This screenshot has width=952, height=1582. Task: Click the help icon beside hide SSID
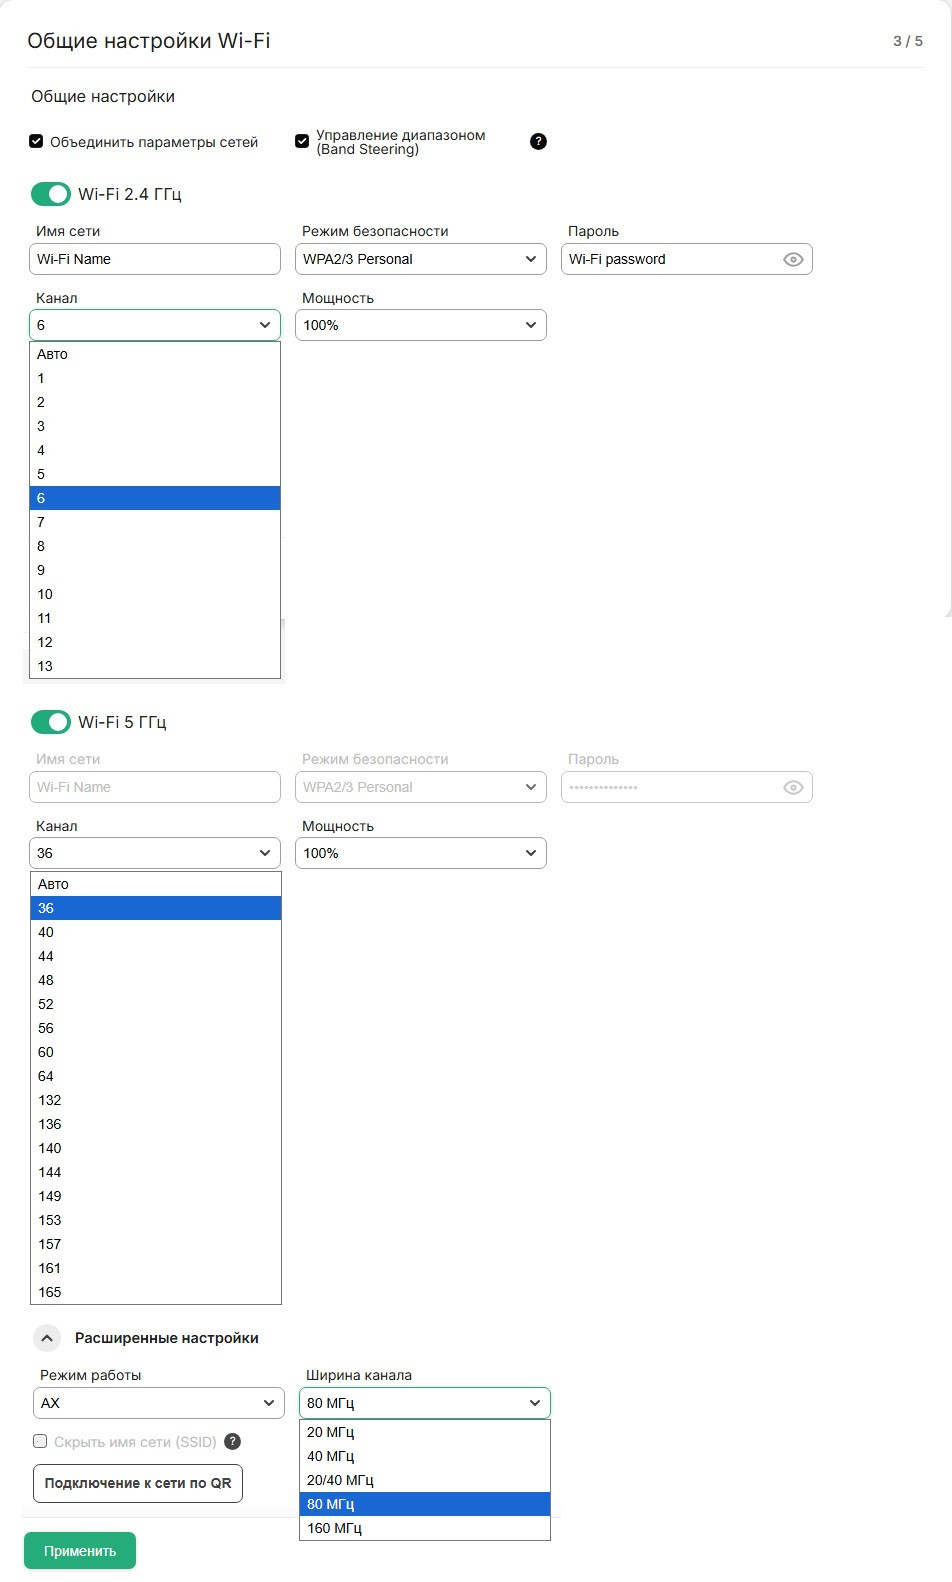click(x=233, y=1441)
